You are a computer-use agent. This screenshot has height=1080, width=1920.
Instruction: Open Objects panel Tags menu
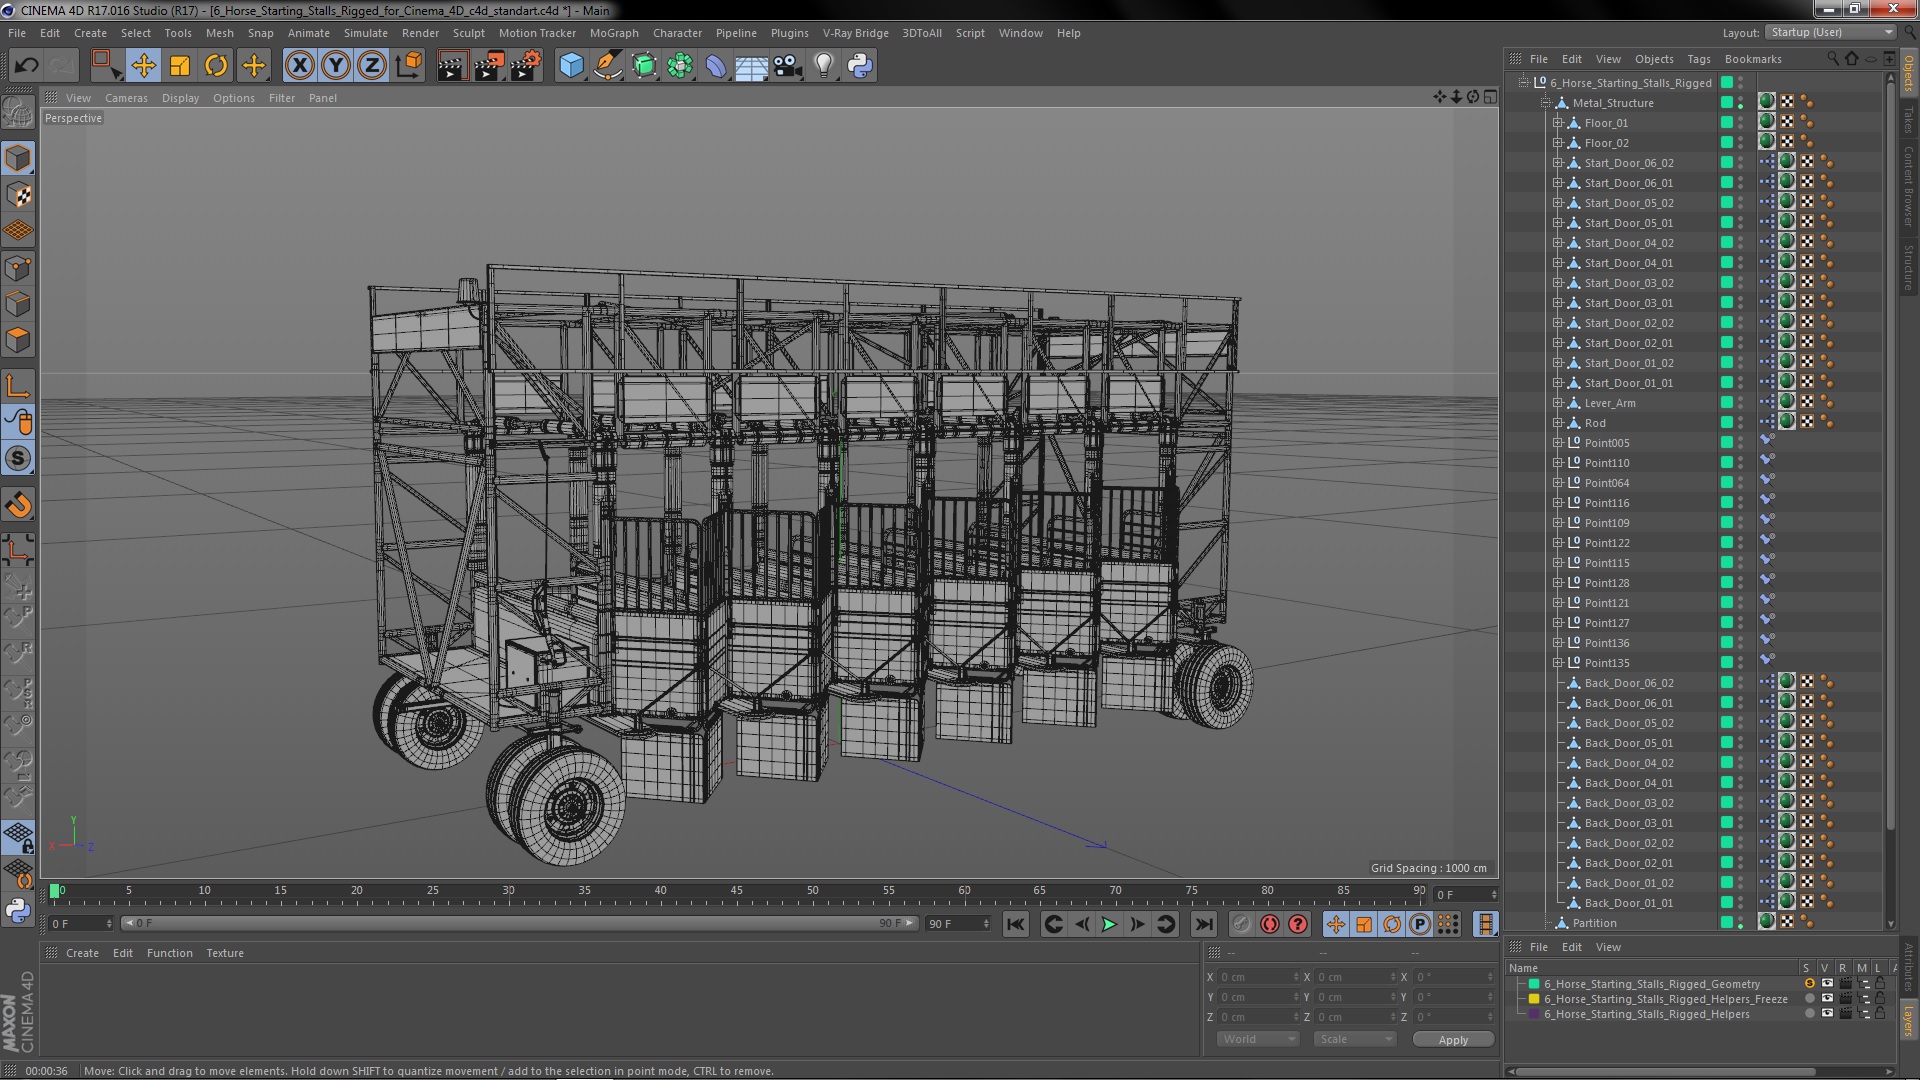pos(1699,59)
